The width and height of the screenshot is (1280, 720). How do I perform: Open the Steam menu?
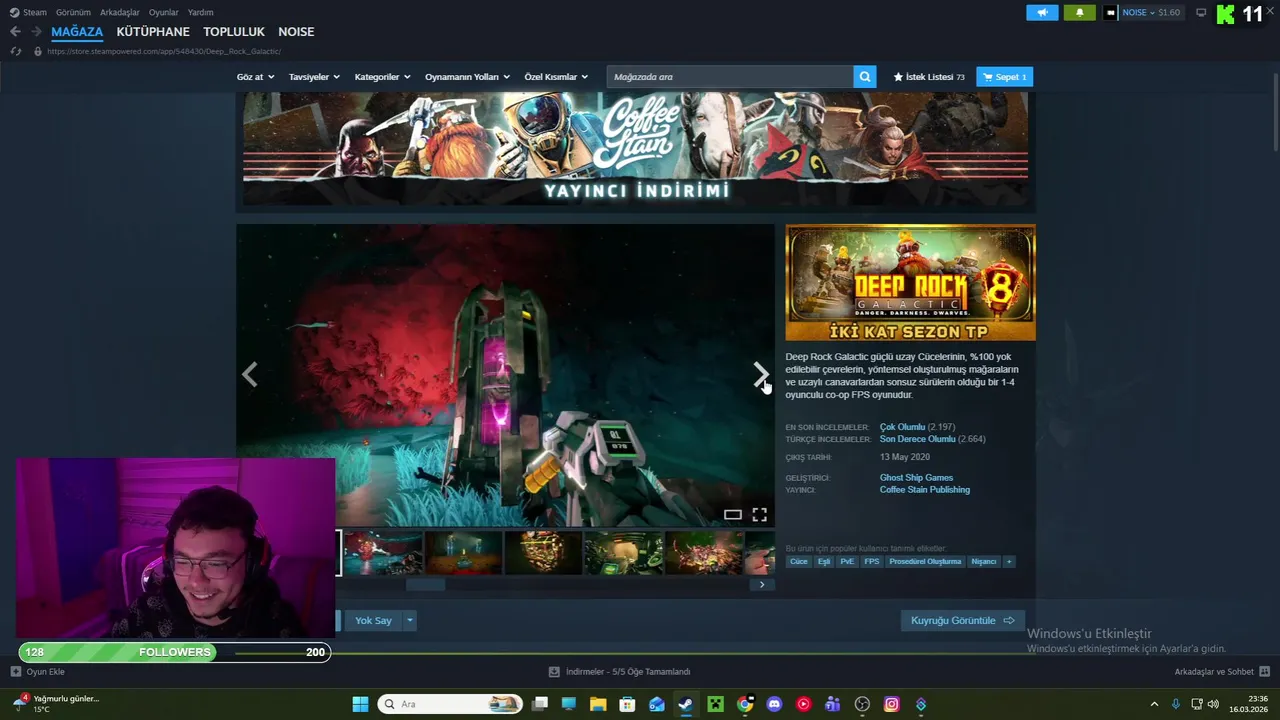click(x=28, y=13)
